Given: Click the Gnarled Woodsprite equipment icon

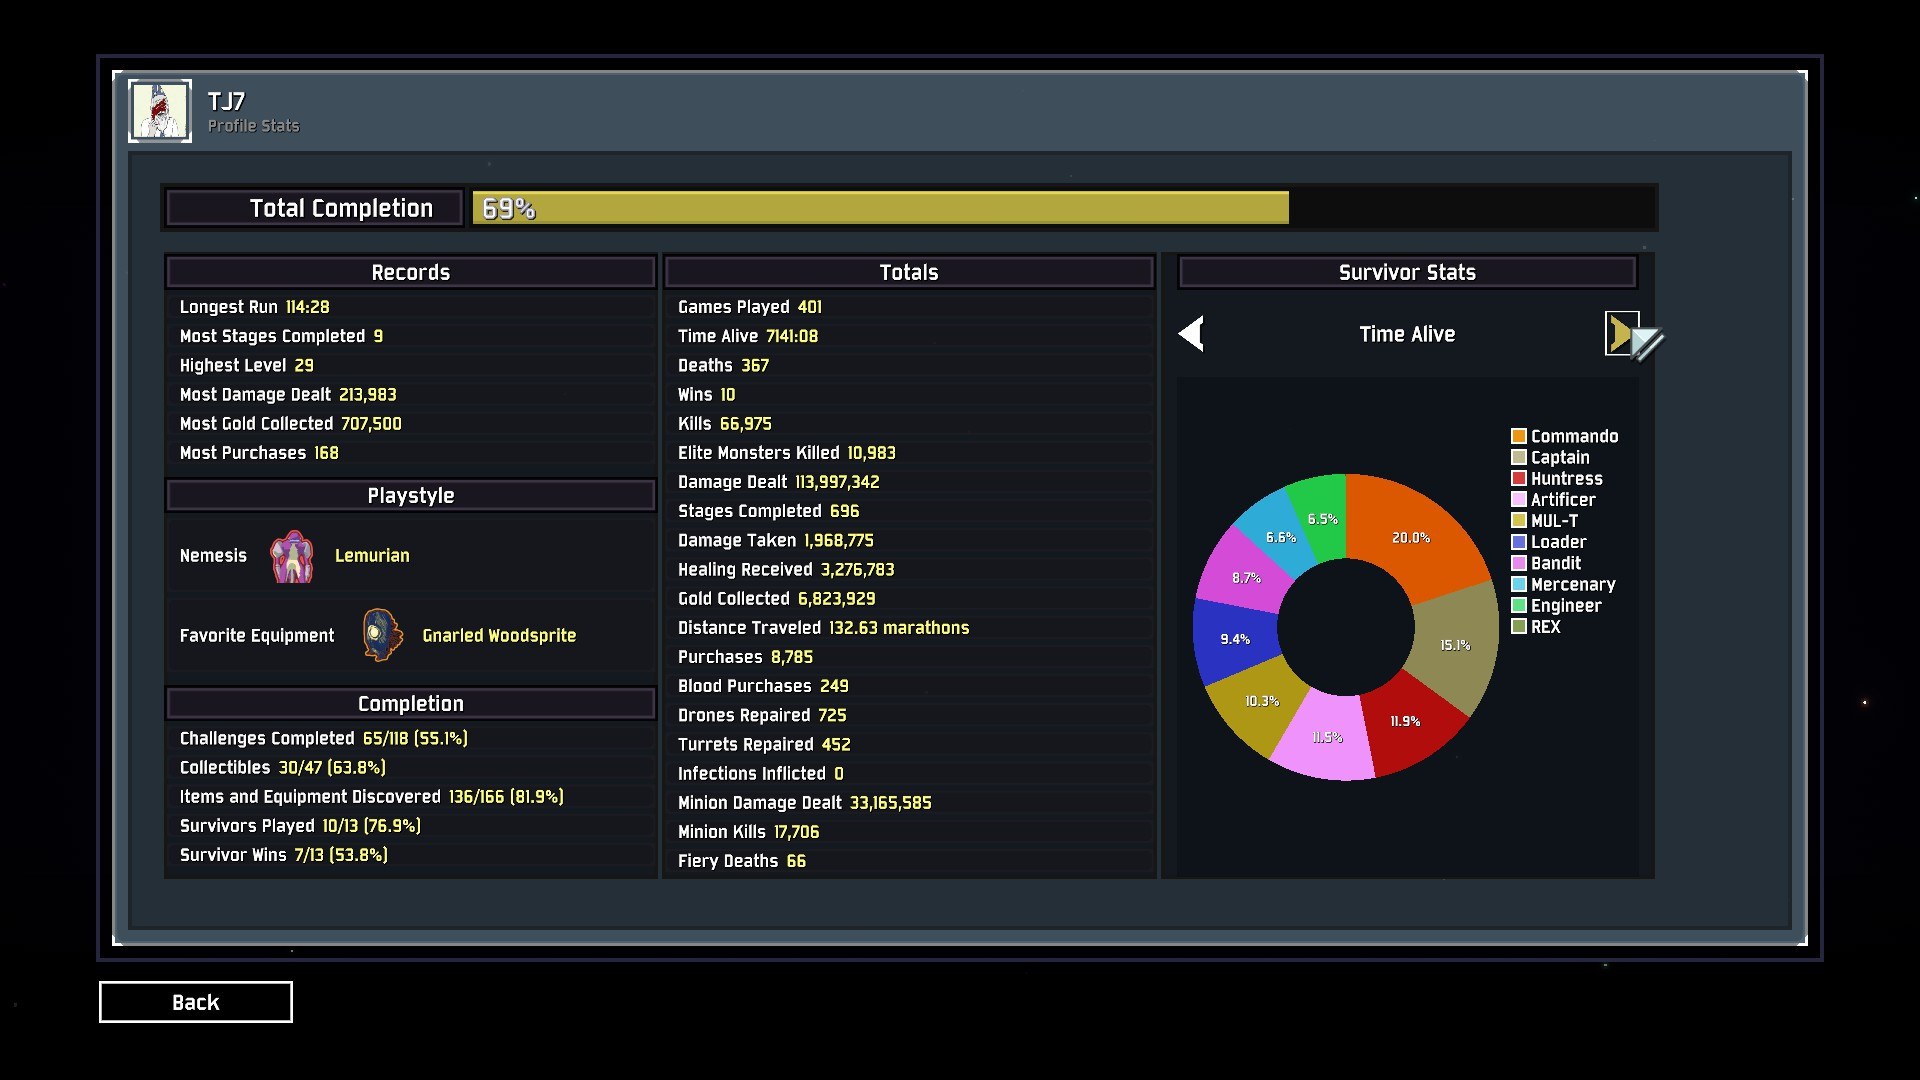Looking at the screenshot, I should [382, 635].
